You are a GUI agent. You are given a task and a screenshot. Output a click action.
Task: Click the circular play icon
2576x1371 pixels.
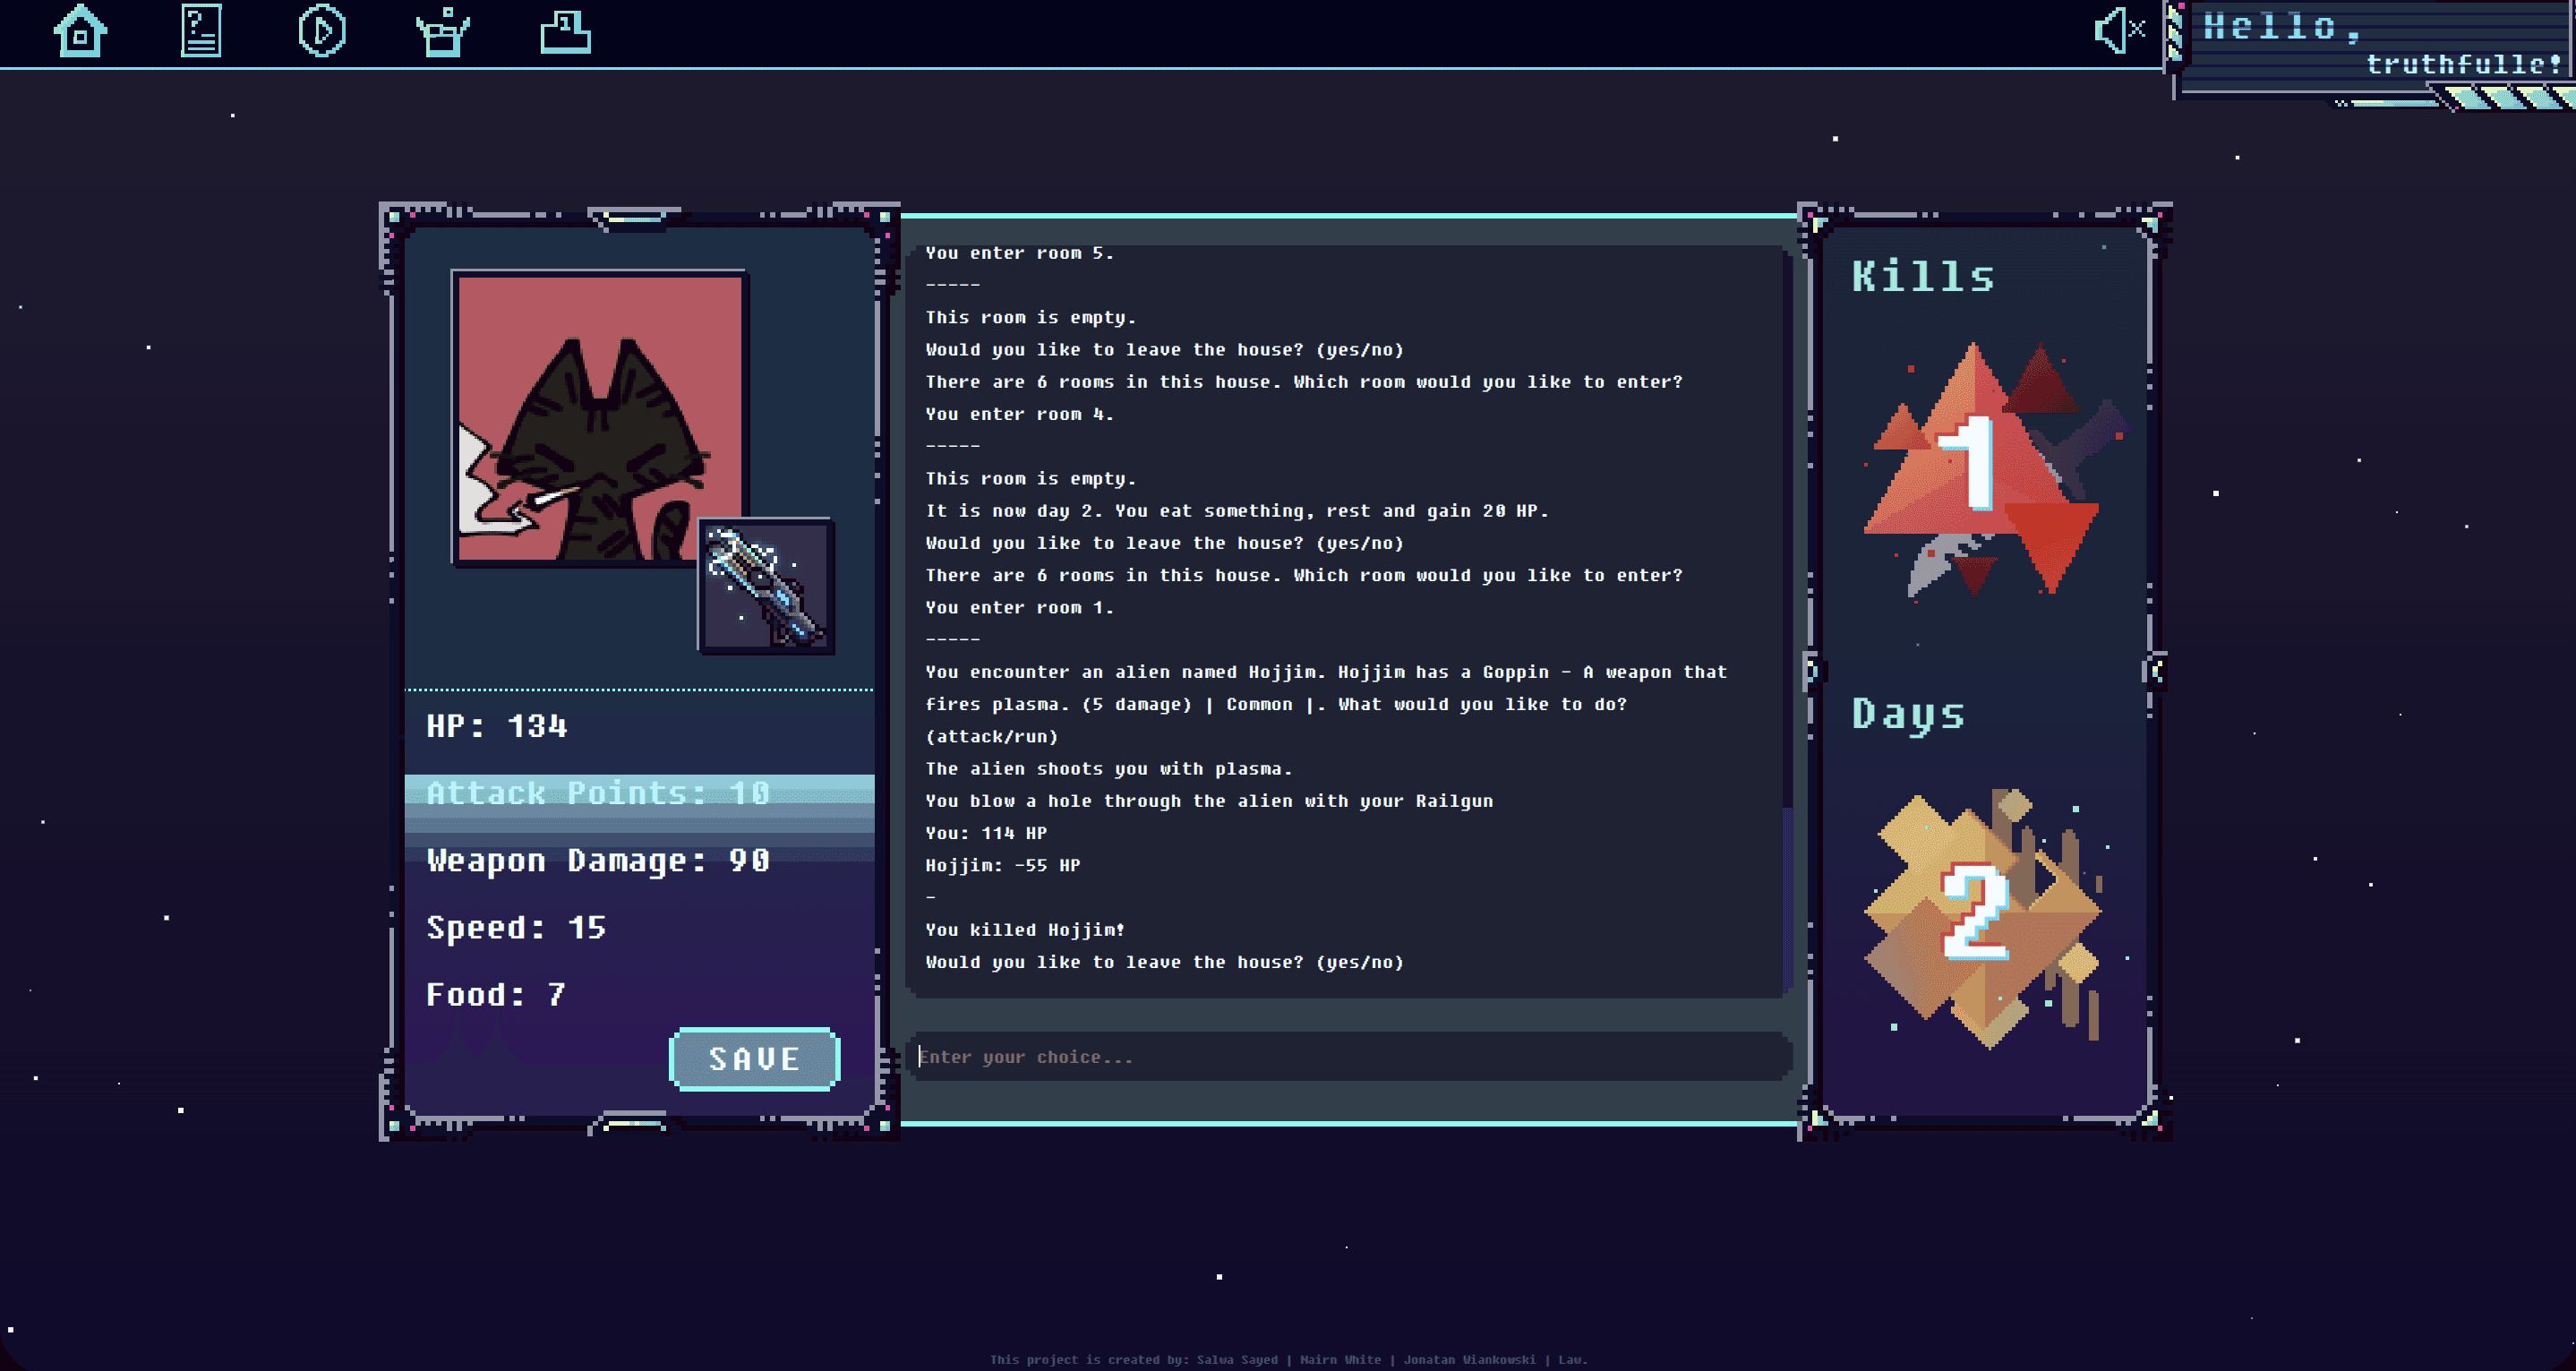(x=322, y=32)
